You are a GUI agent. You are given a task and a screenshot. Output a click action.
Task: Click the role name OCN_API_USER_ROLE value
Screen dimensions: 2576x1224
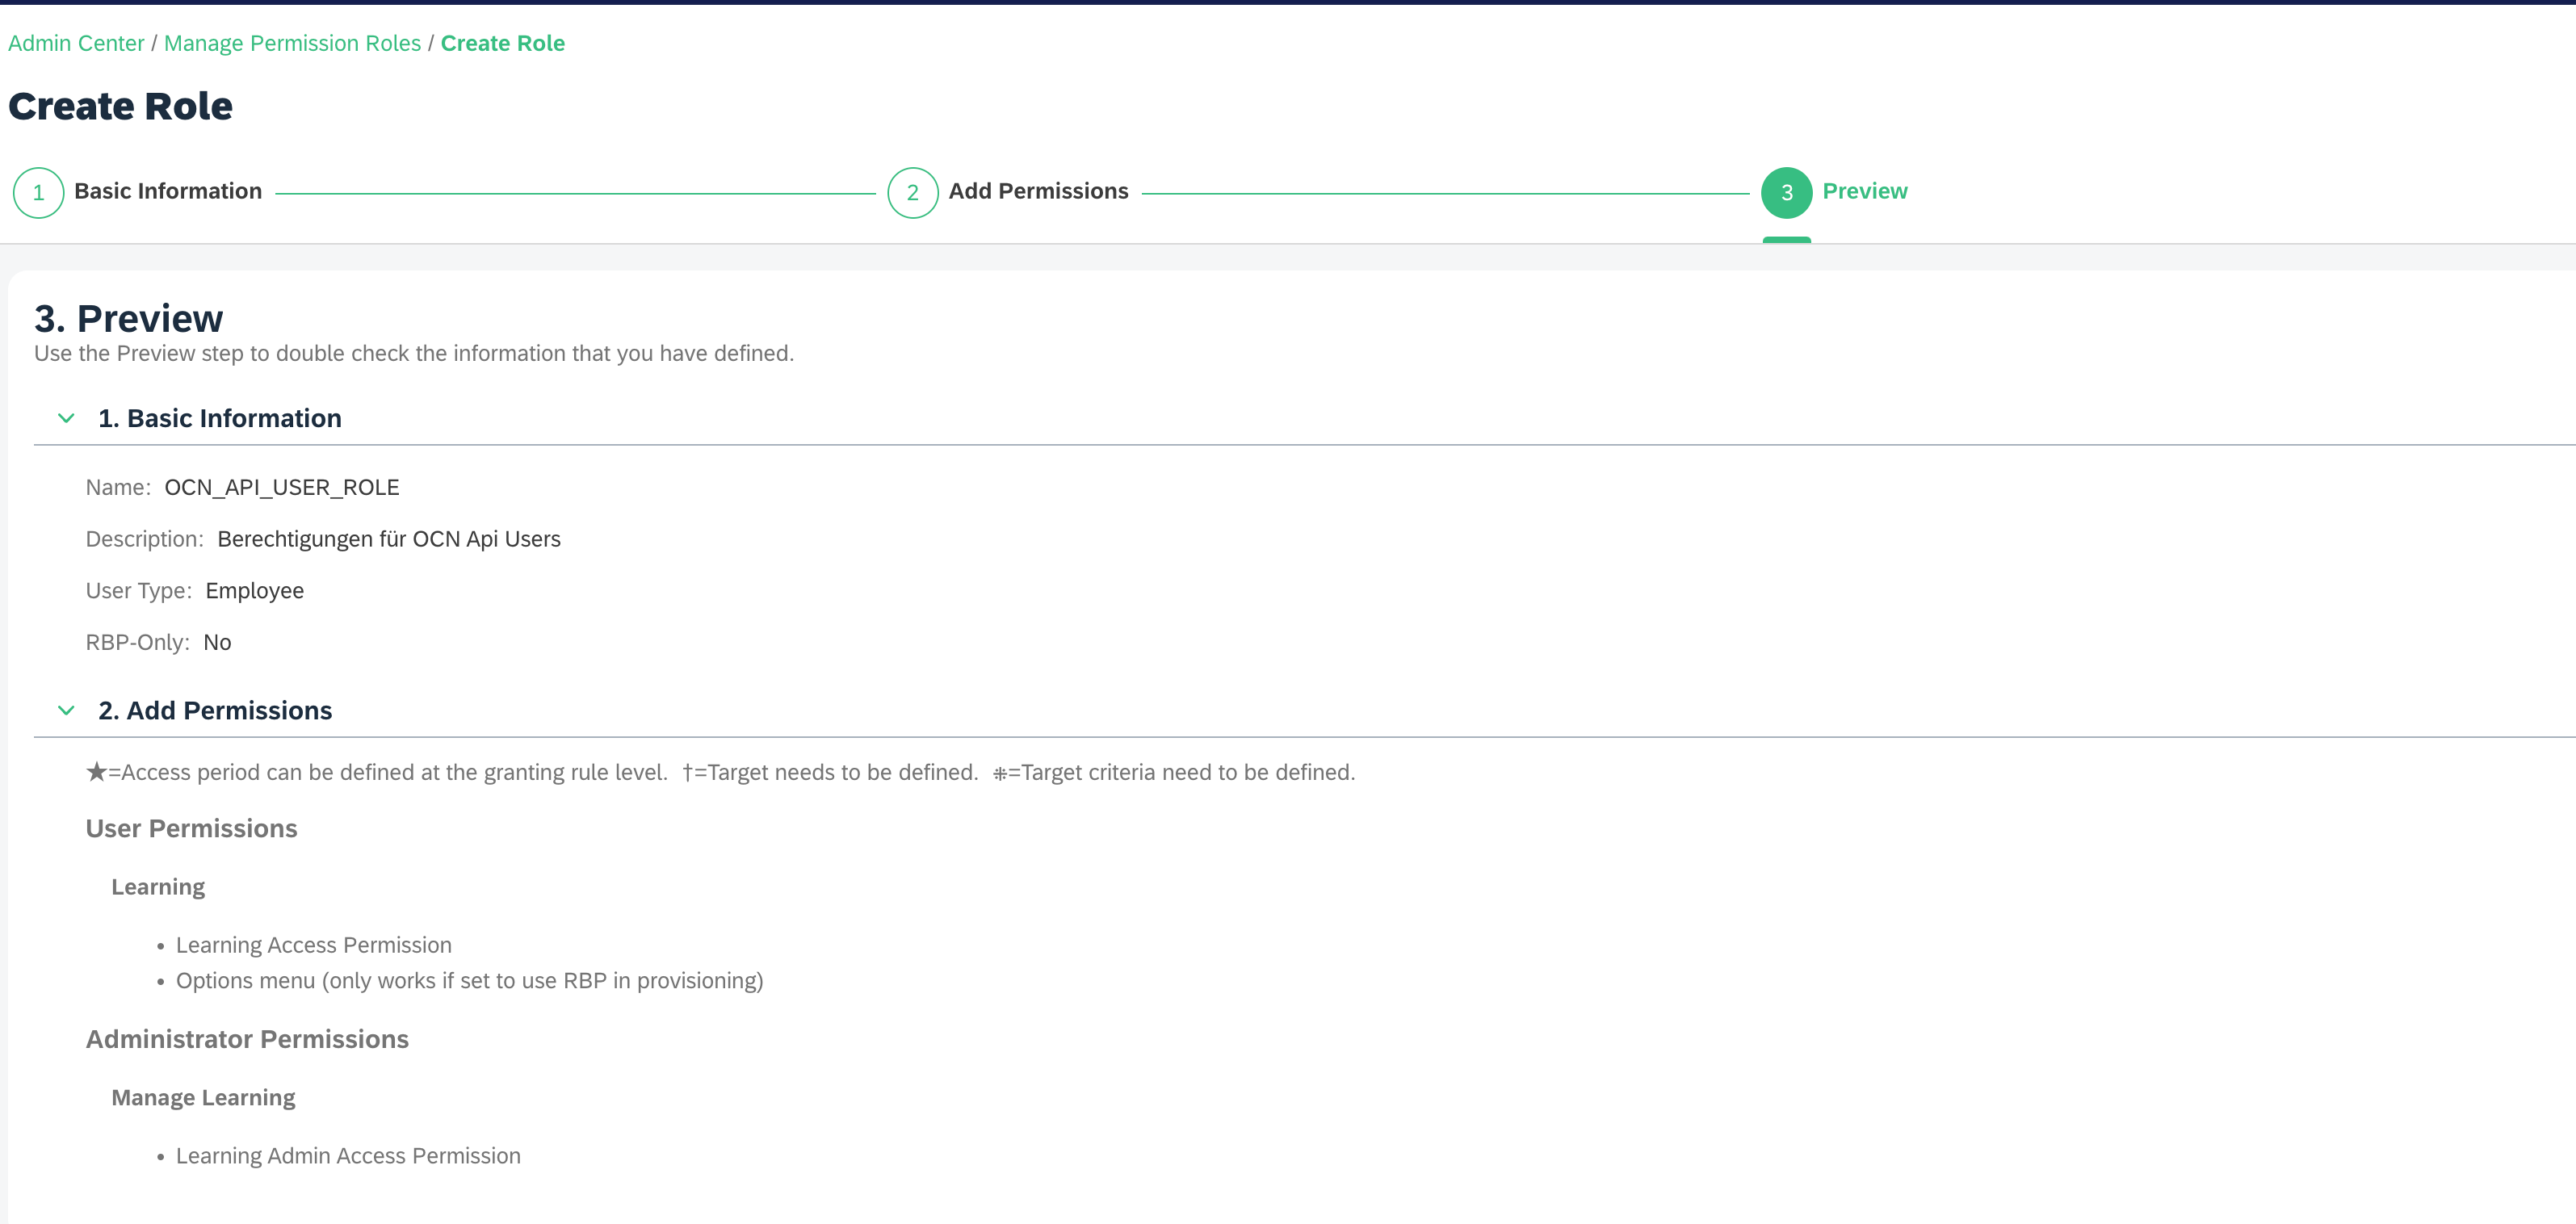click(x=282, y=487)
